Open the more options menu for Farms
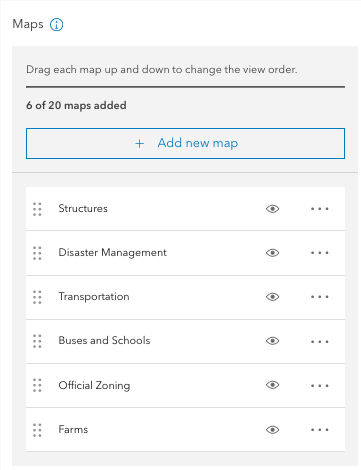 click(x=320, y=430)
